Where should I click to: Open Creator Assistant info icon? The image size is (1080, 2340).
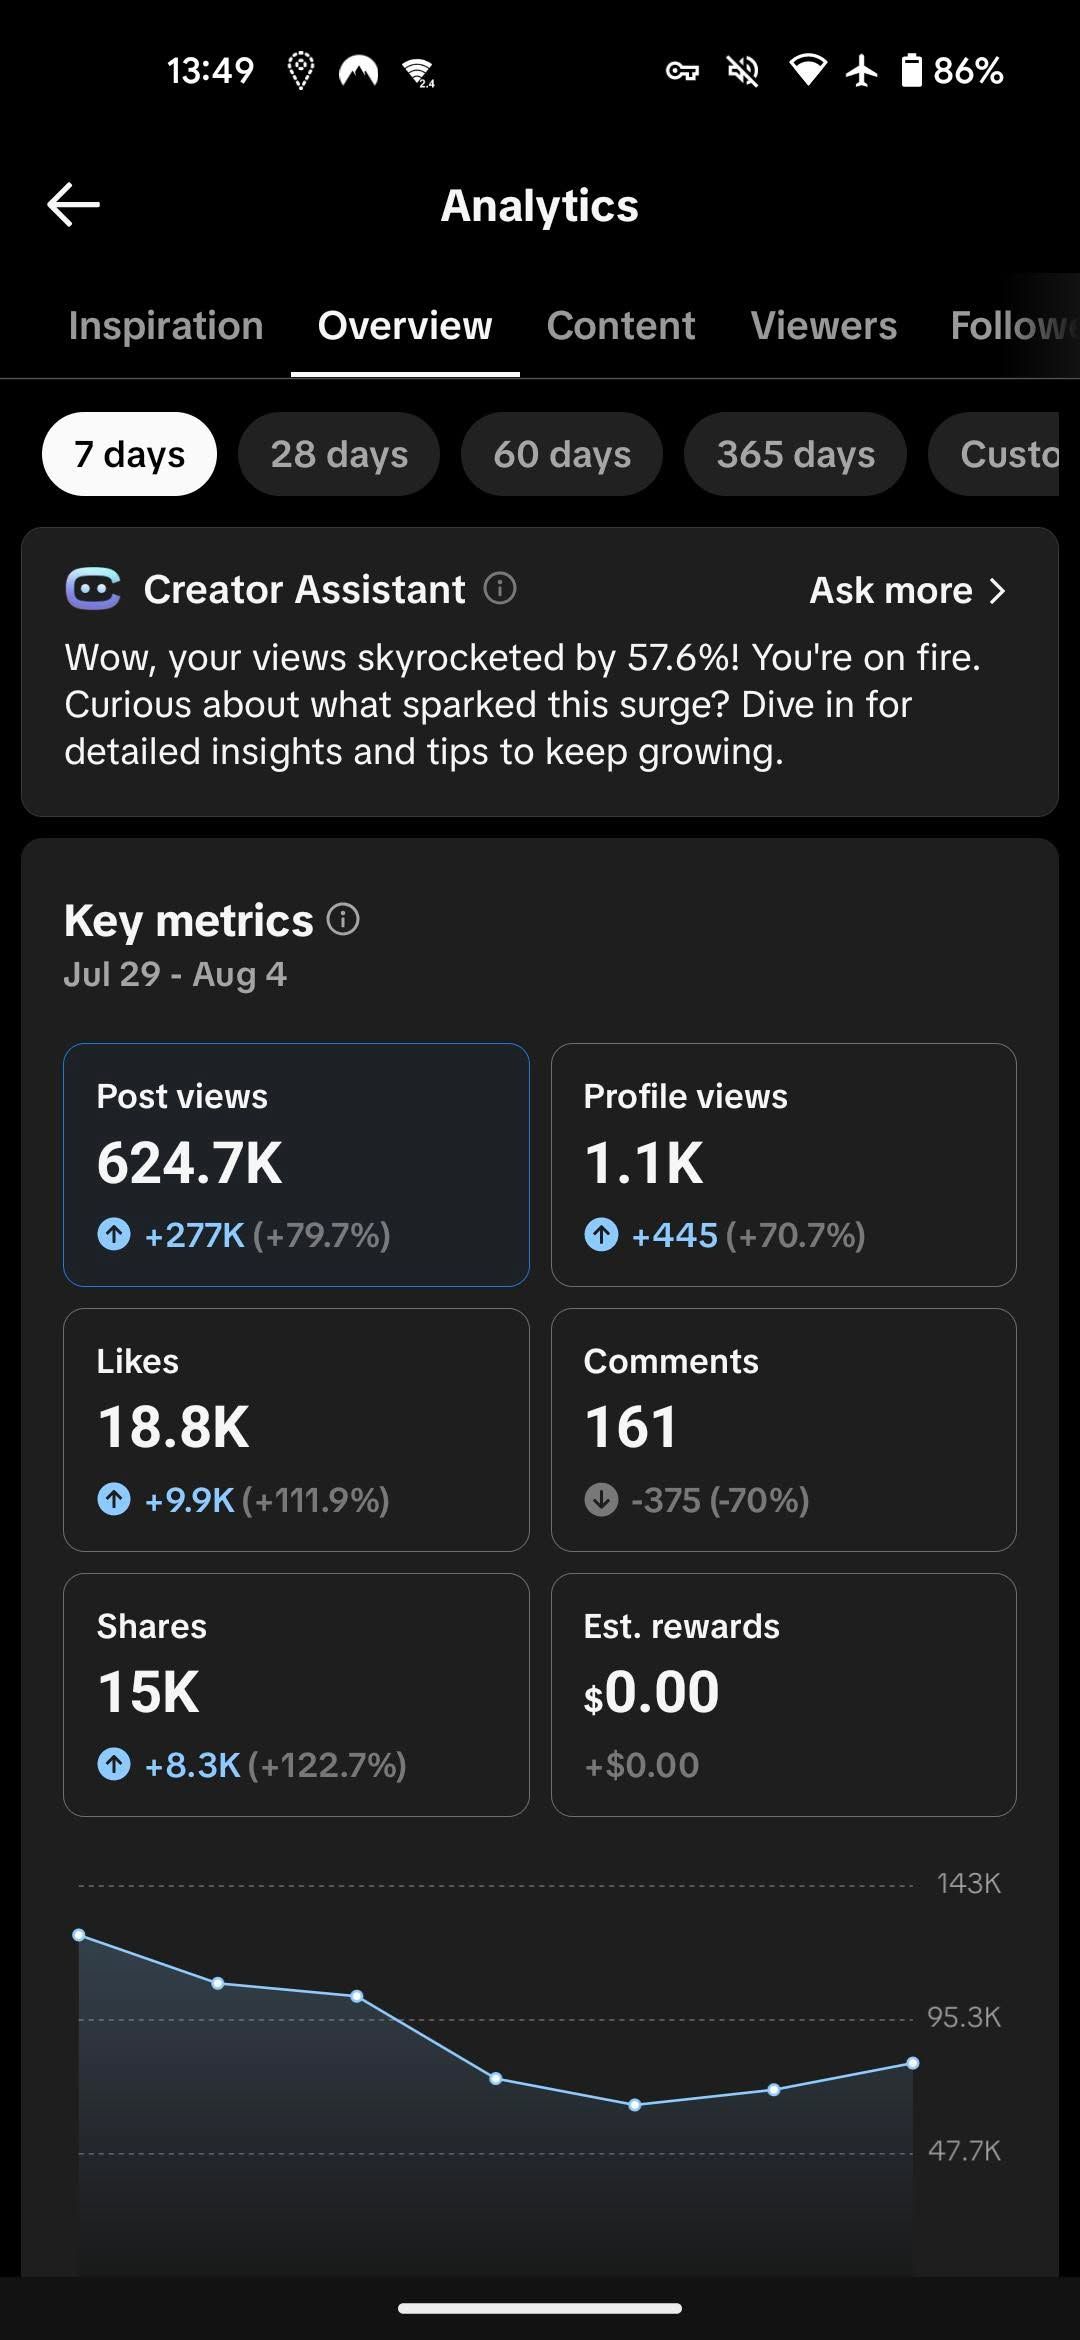pos(500,588)
